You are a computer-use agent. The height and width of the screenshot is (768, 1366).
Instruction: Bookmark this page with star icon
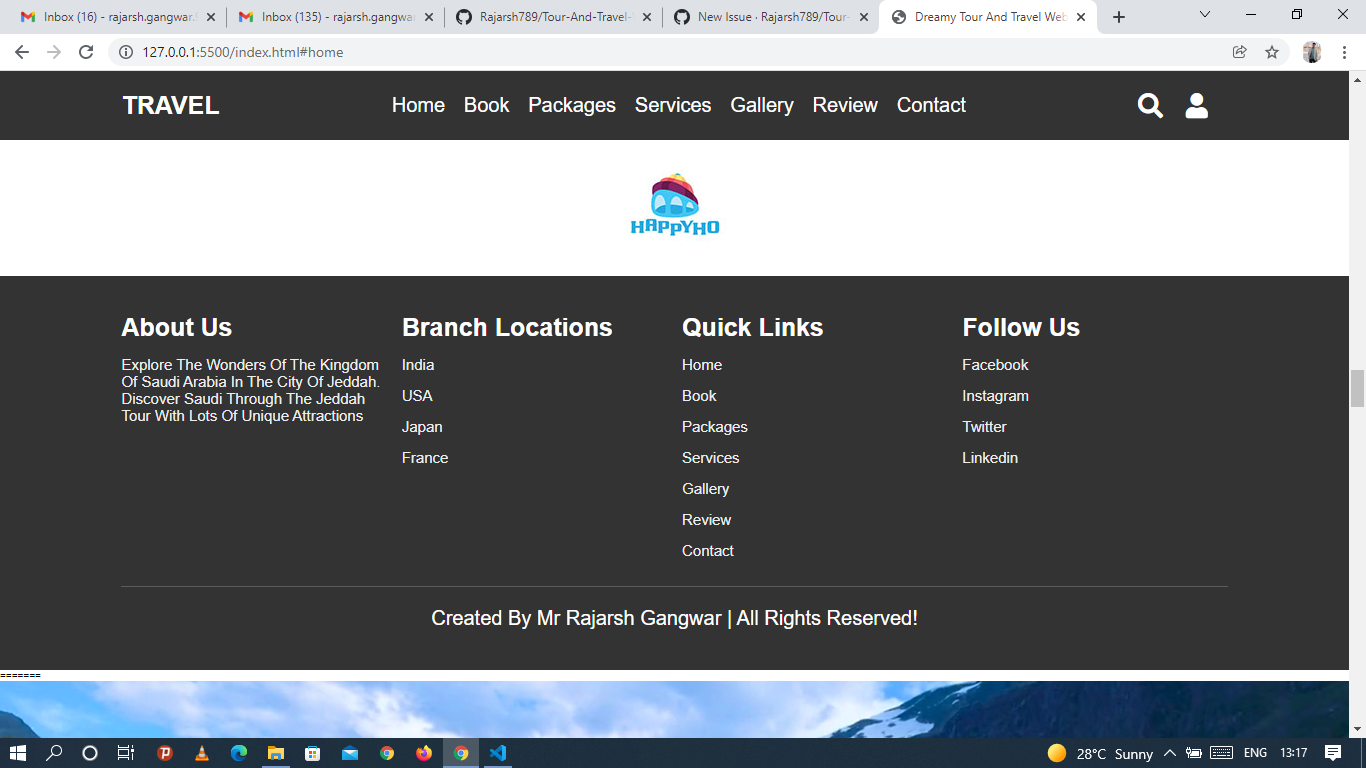(1272, 52)
